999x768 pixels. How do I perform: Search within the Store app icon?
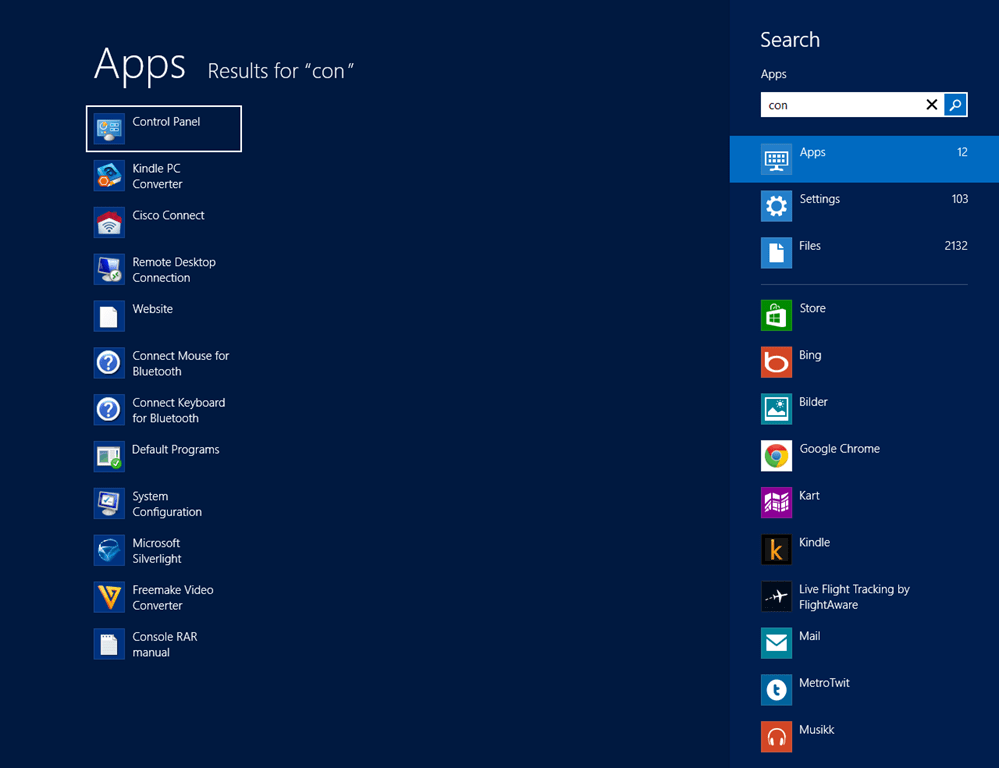(776, 315)
